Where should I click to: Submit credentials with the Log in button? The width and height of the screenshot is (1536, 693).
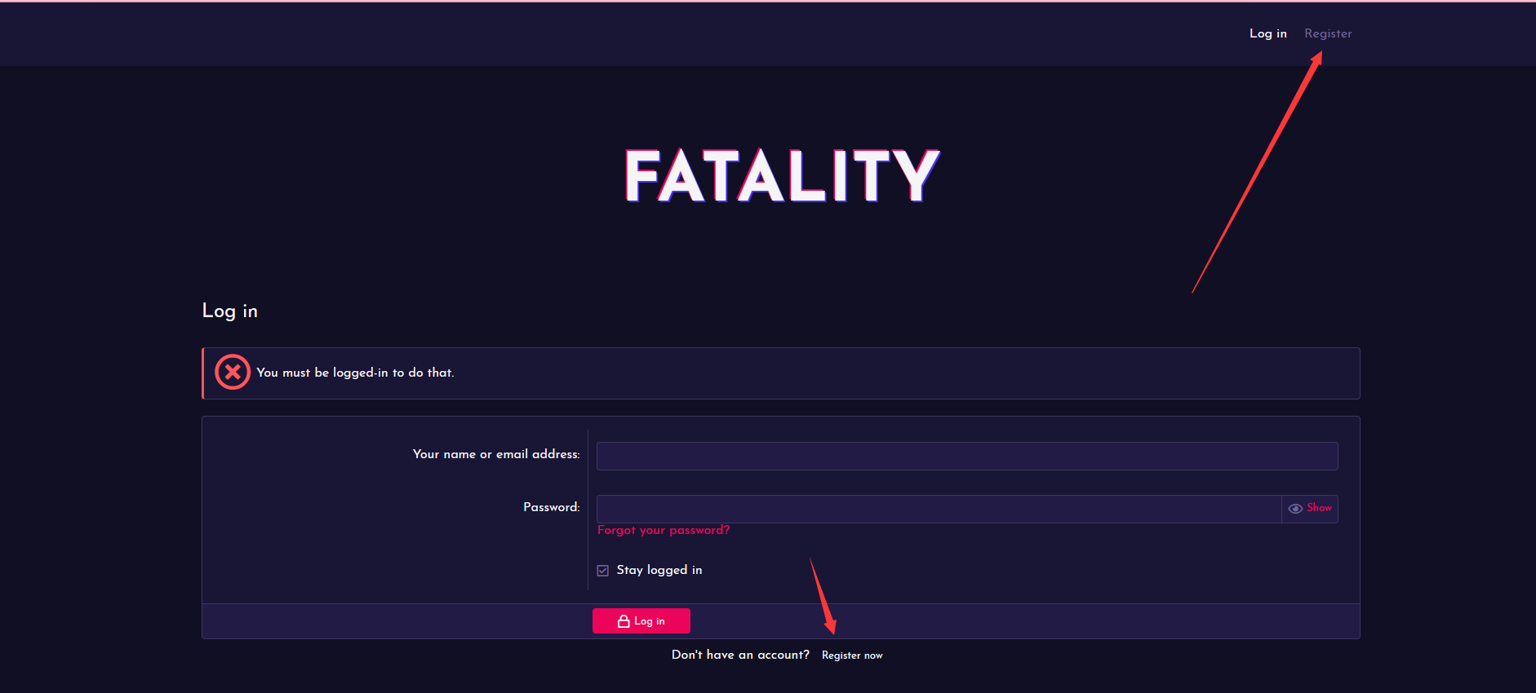pos(641,620)
